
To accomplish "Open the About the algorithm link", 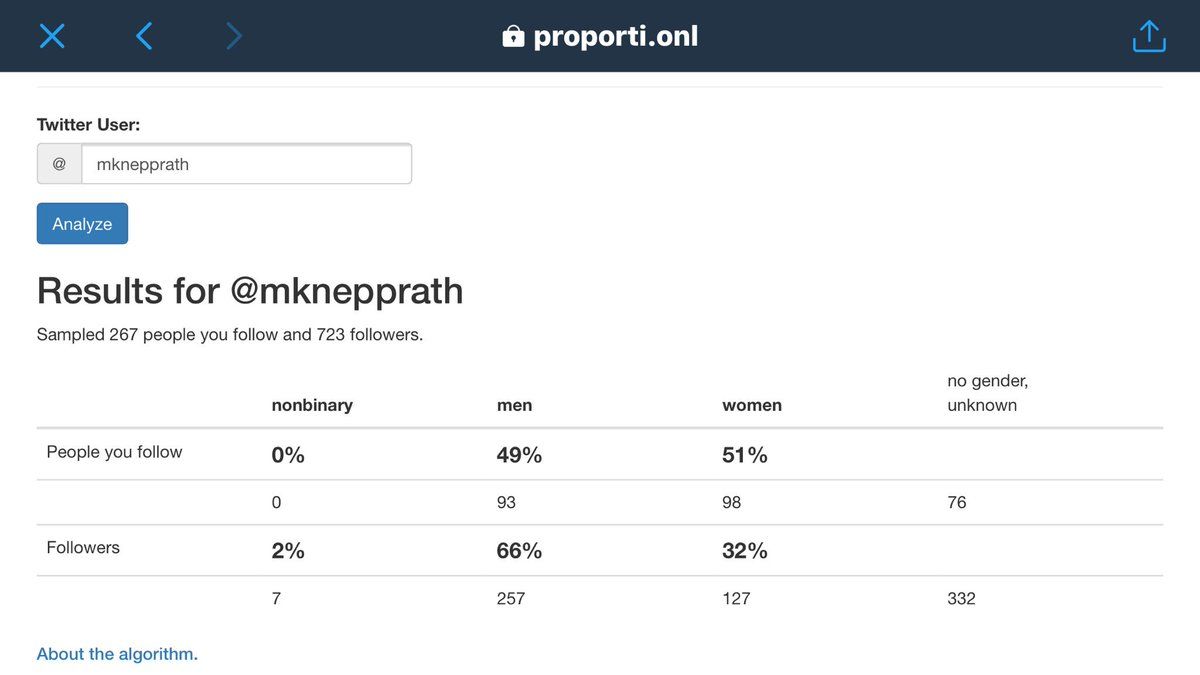I will point(117,654).
